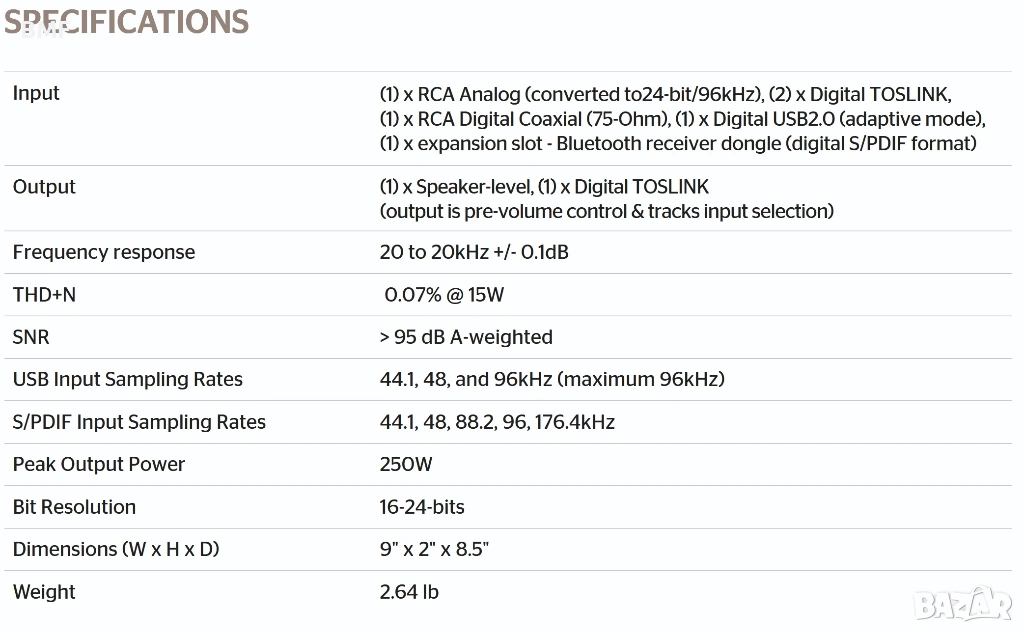Select the Weight row label
The image size is (1024, 633).
(44, 592)
